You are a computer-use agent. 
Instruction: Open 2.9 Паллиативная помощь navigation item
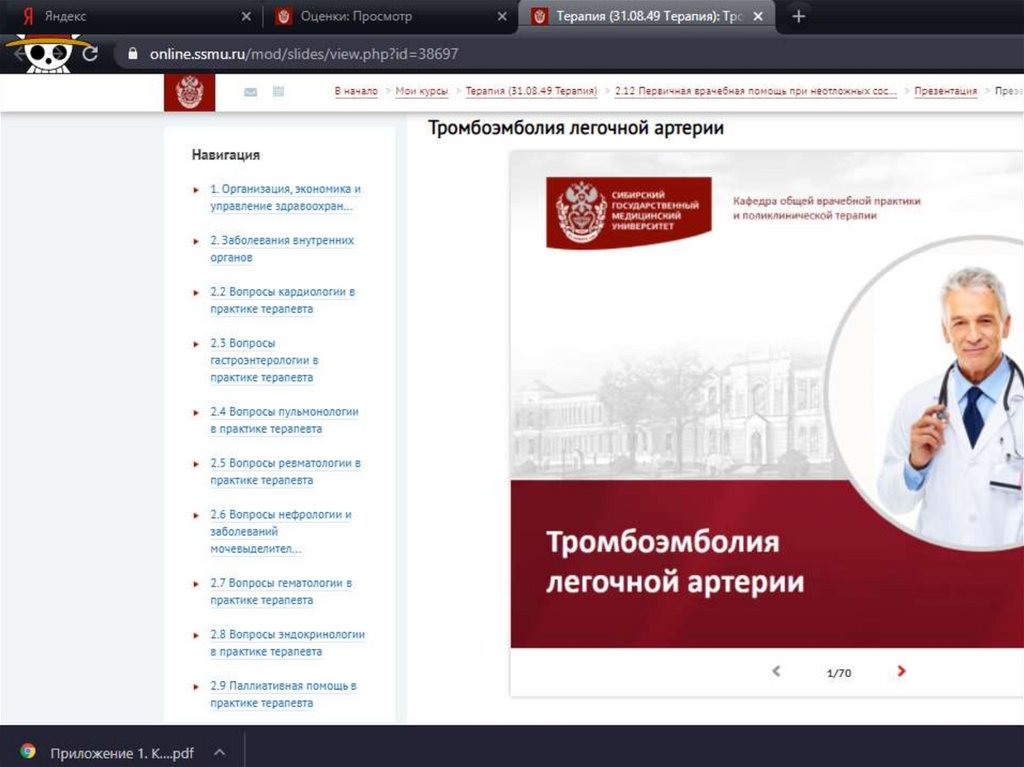tap(283, 694)
